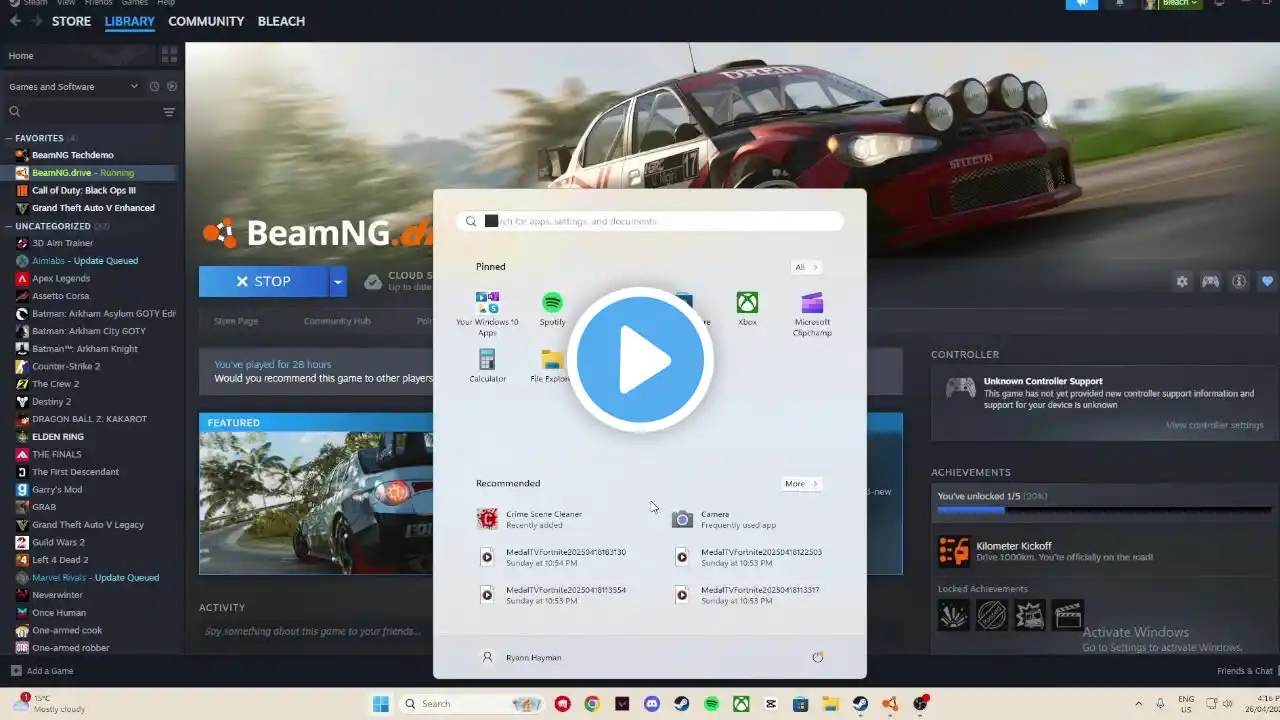This screenshot has height=720, width=1280.
Task: Switch library to grid collections view
Action: [169, 56]
